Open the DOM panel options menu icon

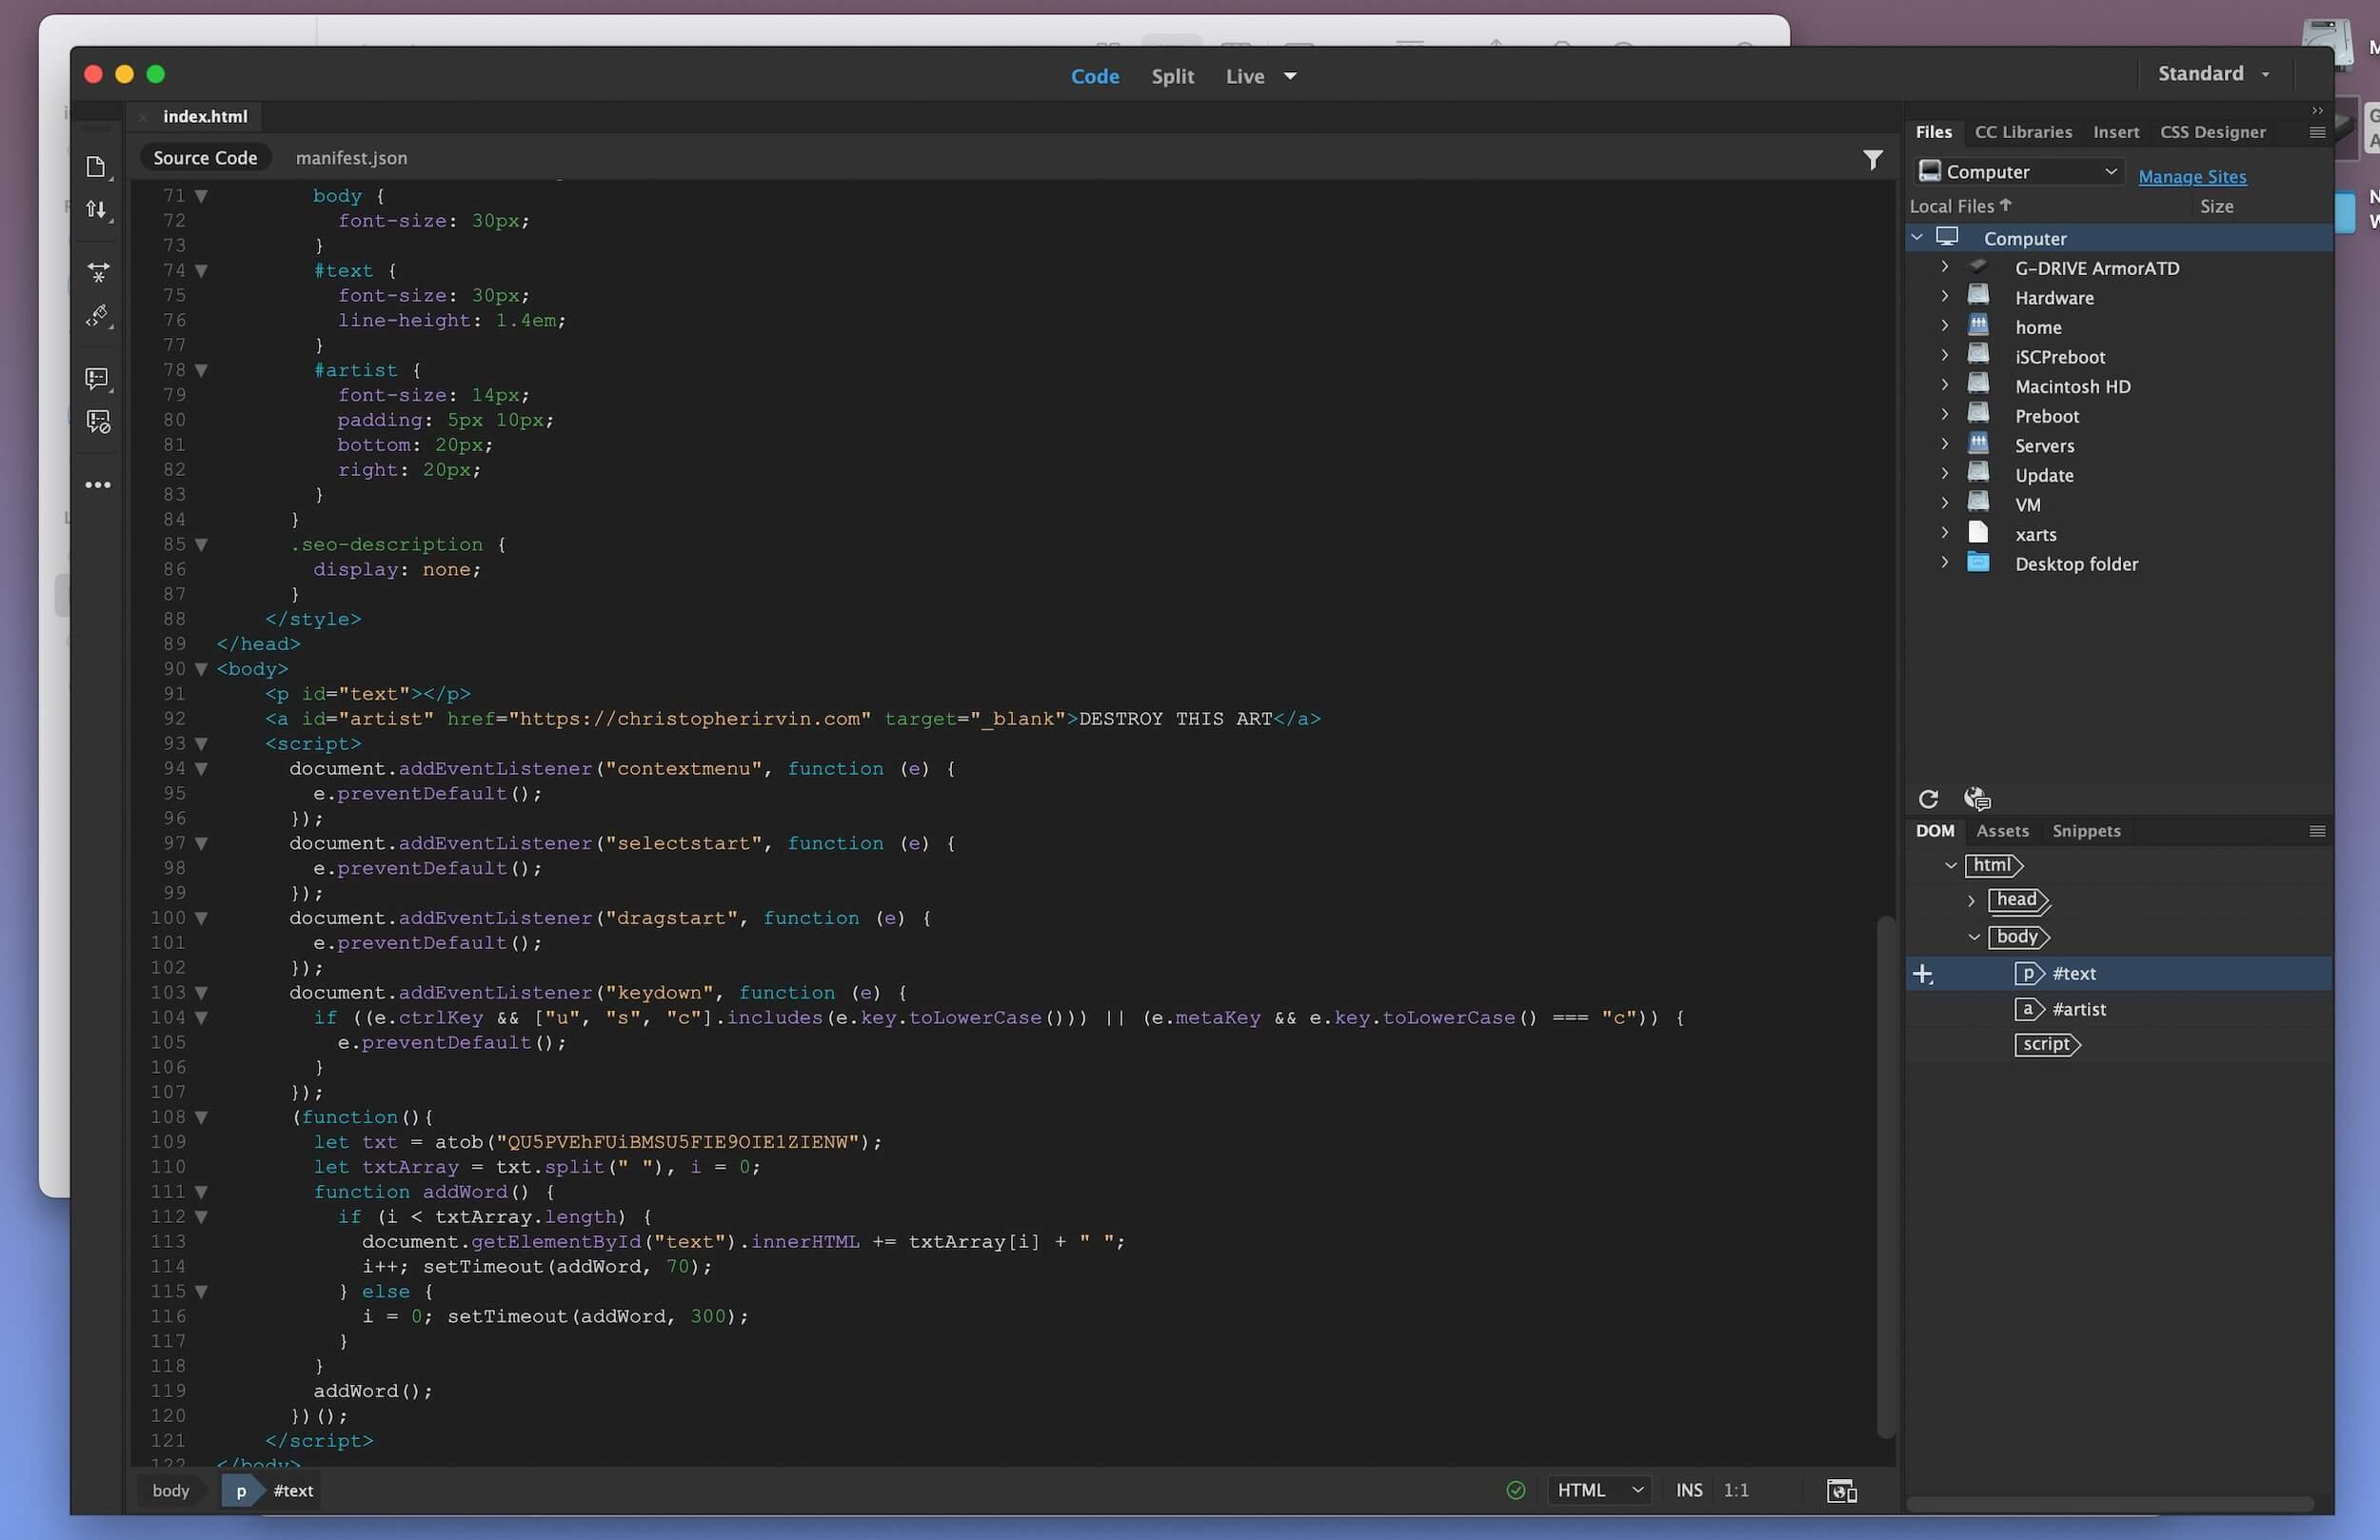(x=2316, y=831)
